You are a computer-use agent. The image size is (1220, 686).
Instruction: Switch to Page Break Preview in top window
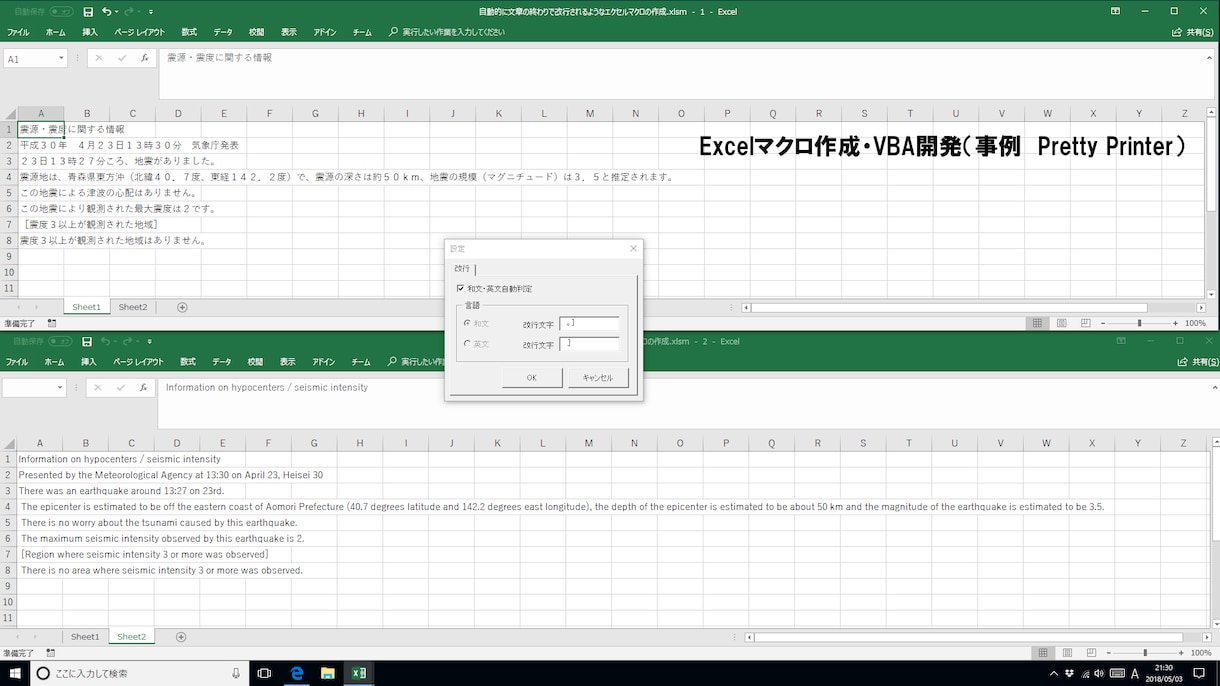point(1085,323)
